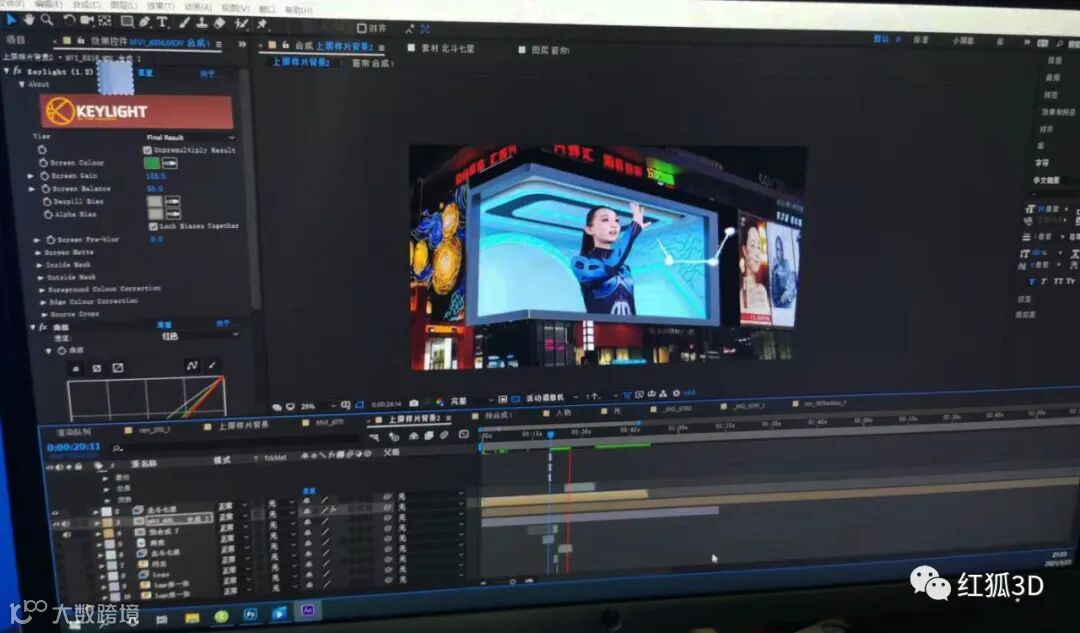Screen dimensions: 1080x633
Task: Click the Alpha Bias grey swatch
Action: tap(155, 214)
